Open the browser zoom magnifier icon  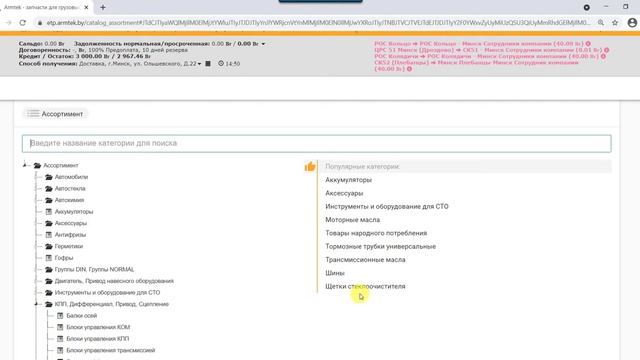(x=601, y=23)
